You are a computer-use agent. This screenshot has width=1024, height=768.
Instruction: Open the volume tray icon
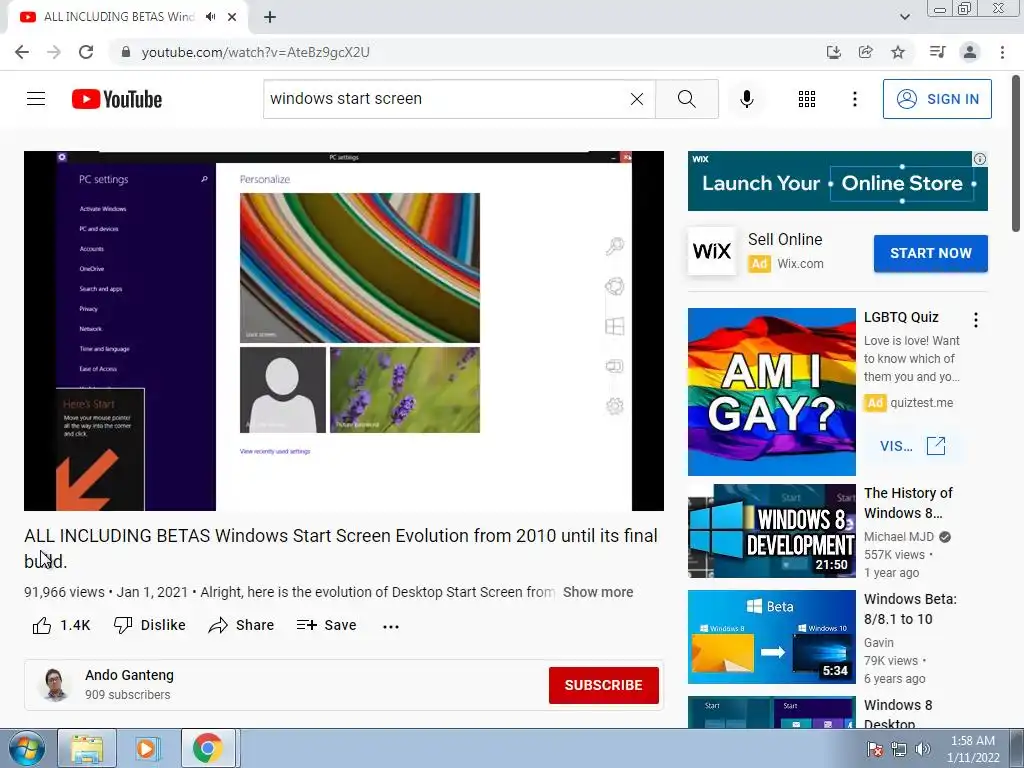(x=923, y=749)
